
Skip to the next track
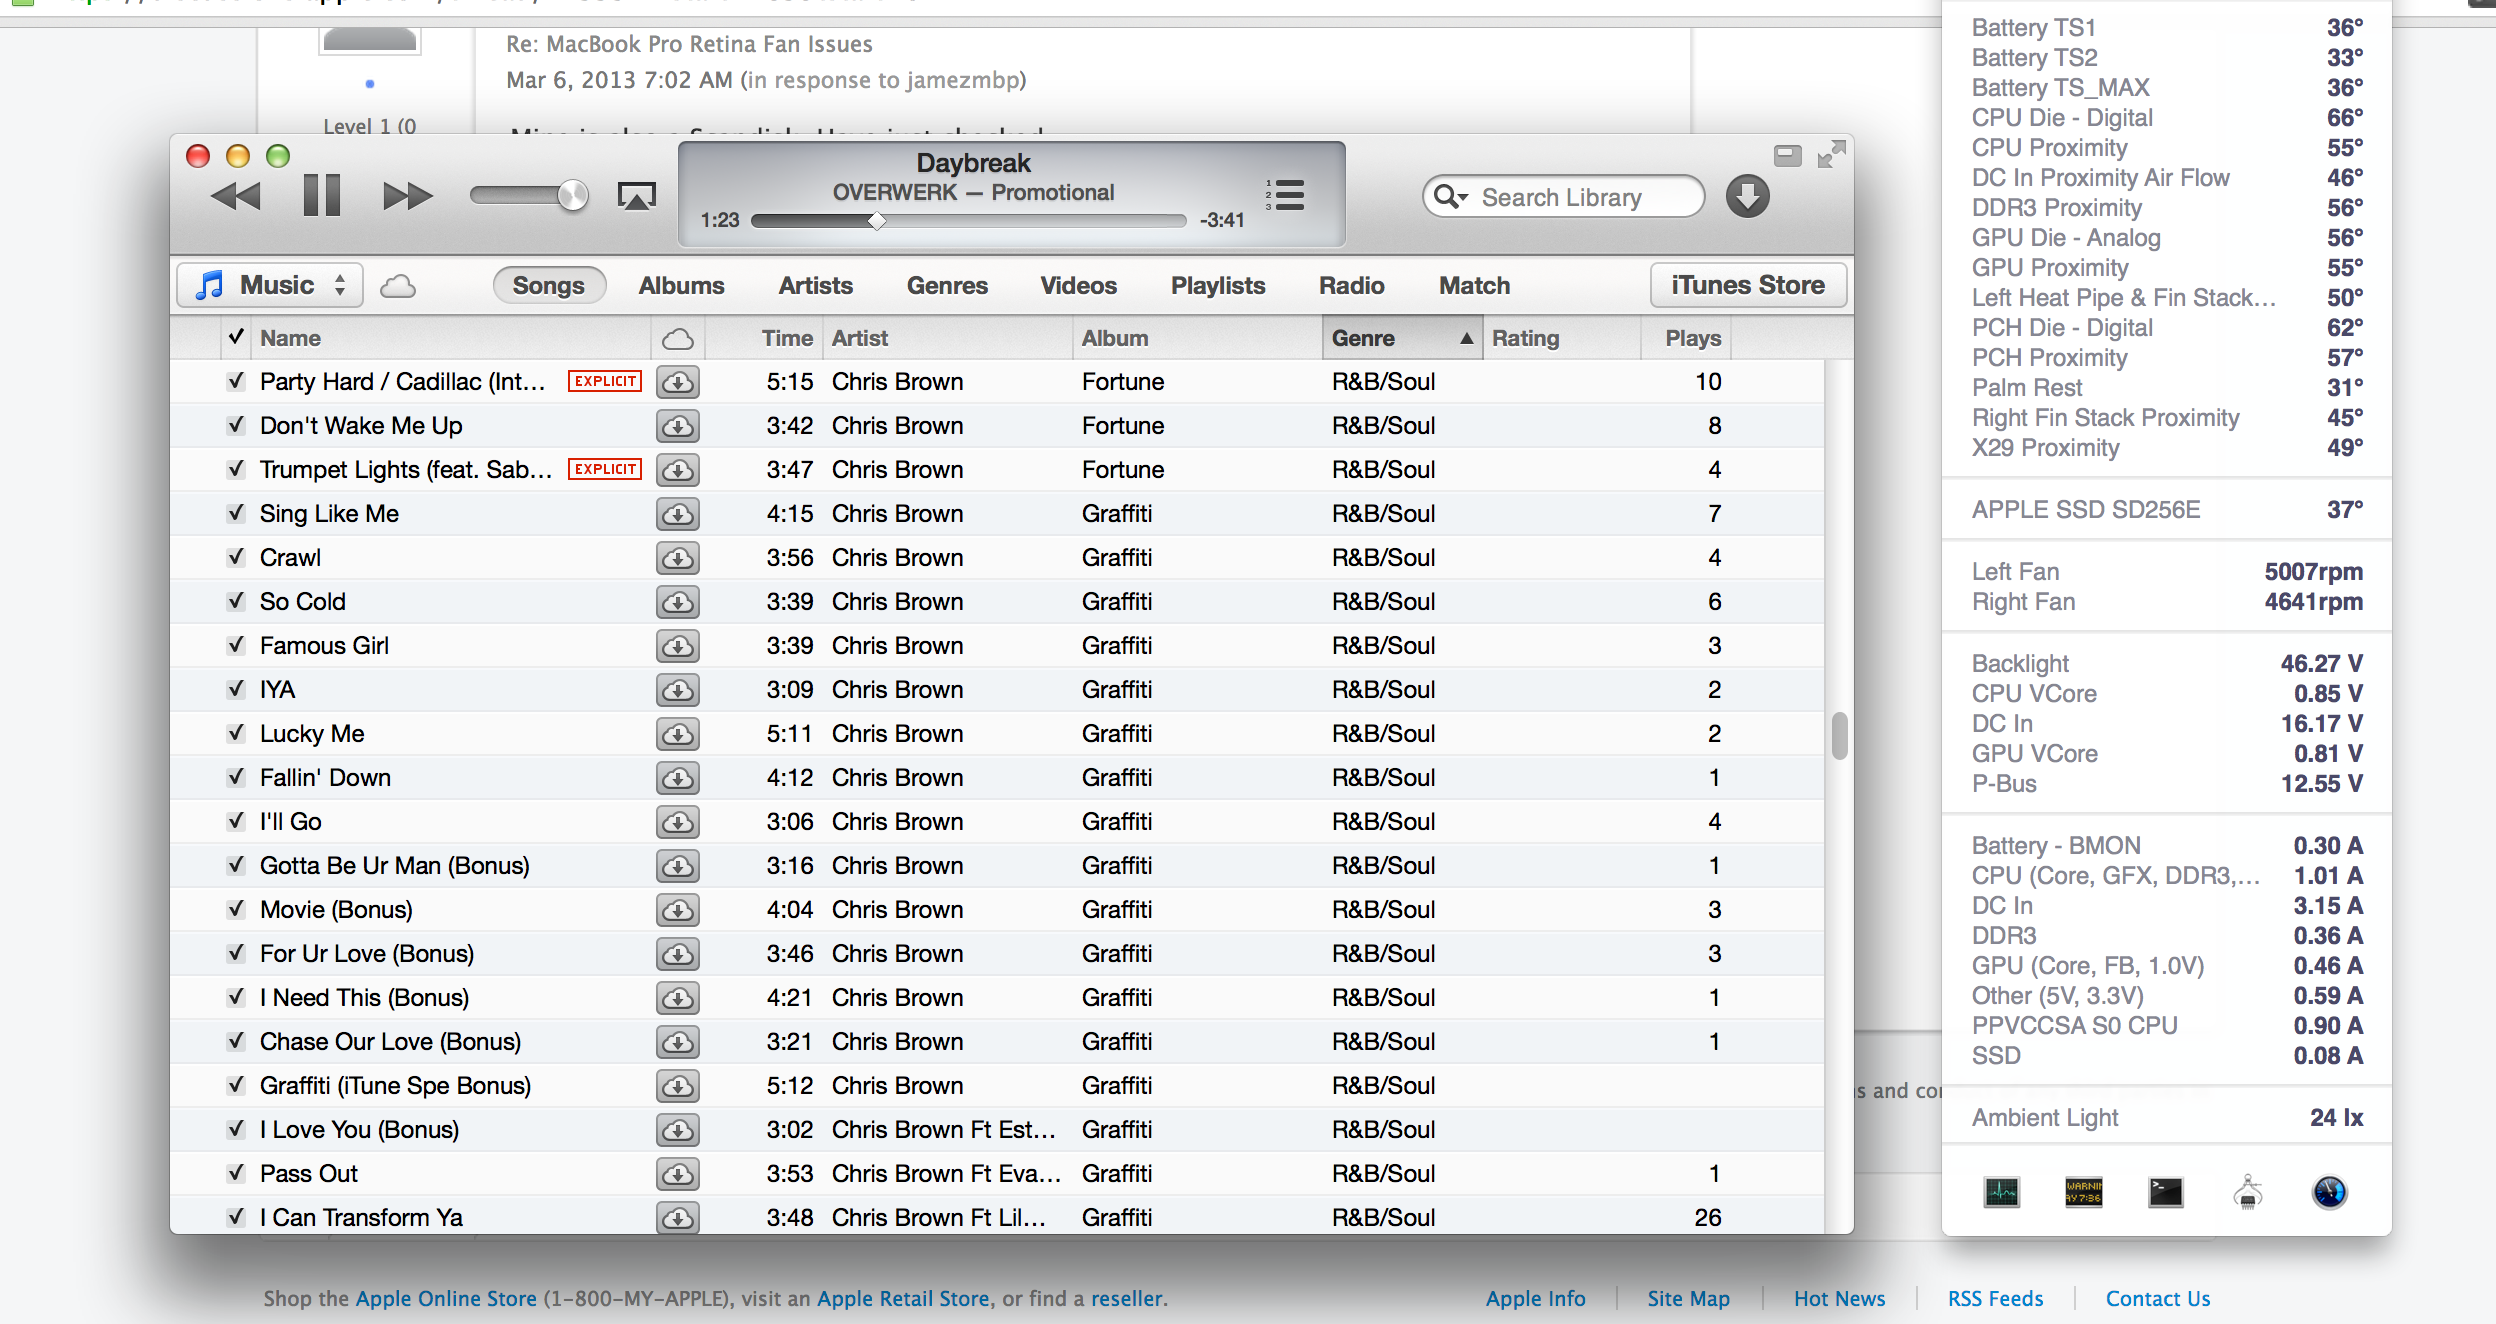(x=407, y=196)
